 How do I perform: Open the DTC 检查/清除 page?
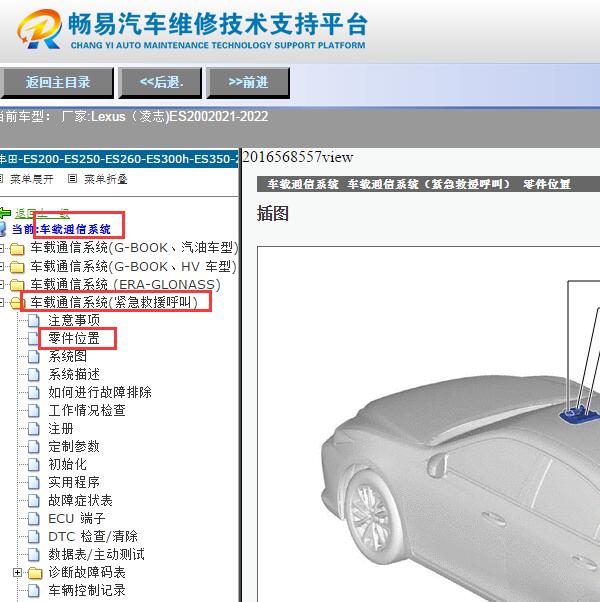93,536
